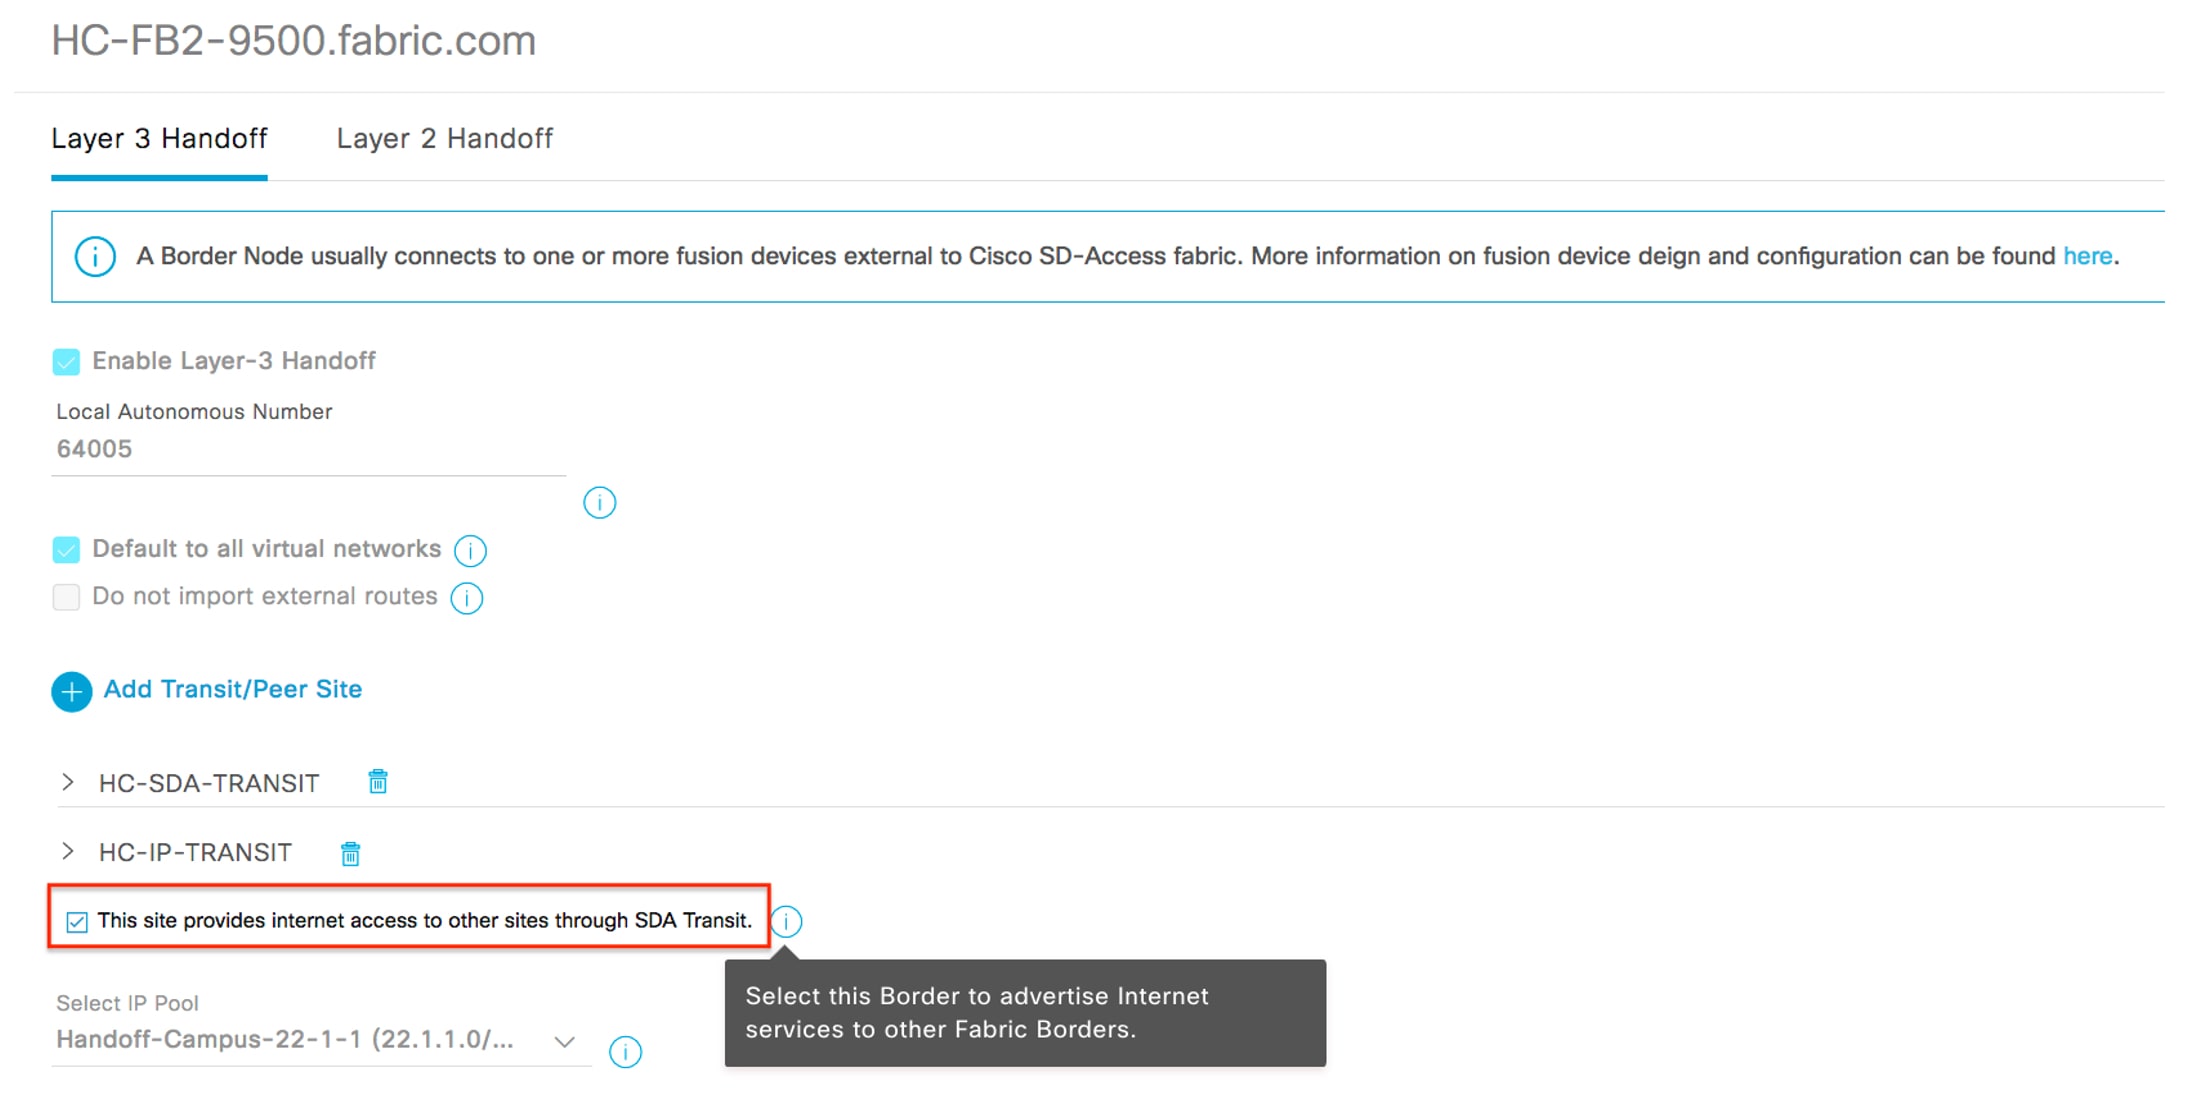Click the Local Autonomous Number field
2191x1093 pixels.
[309, 449]
